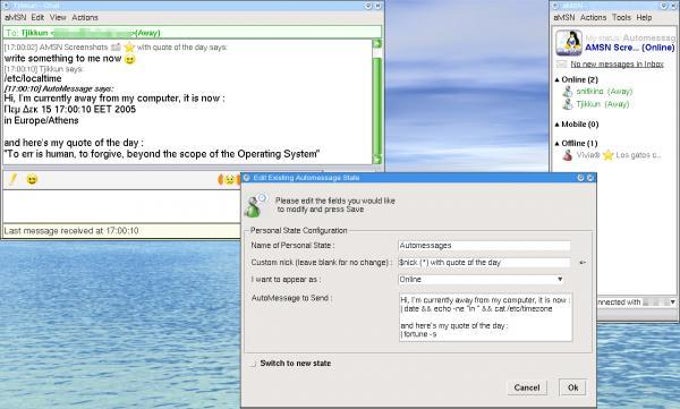
Task: Open the aMSN menu in chat window
Action: 15,17
